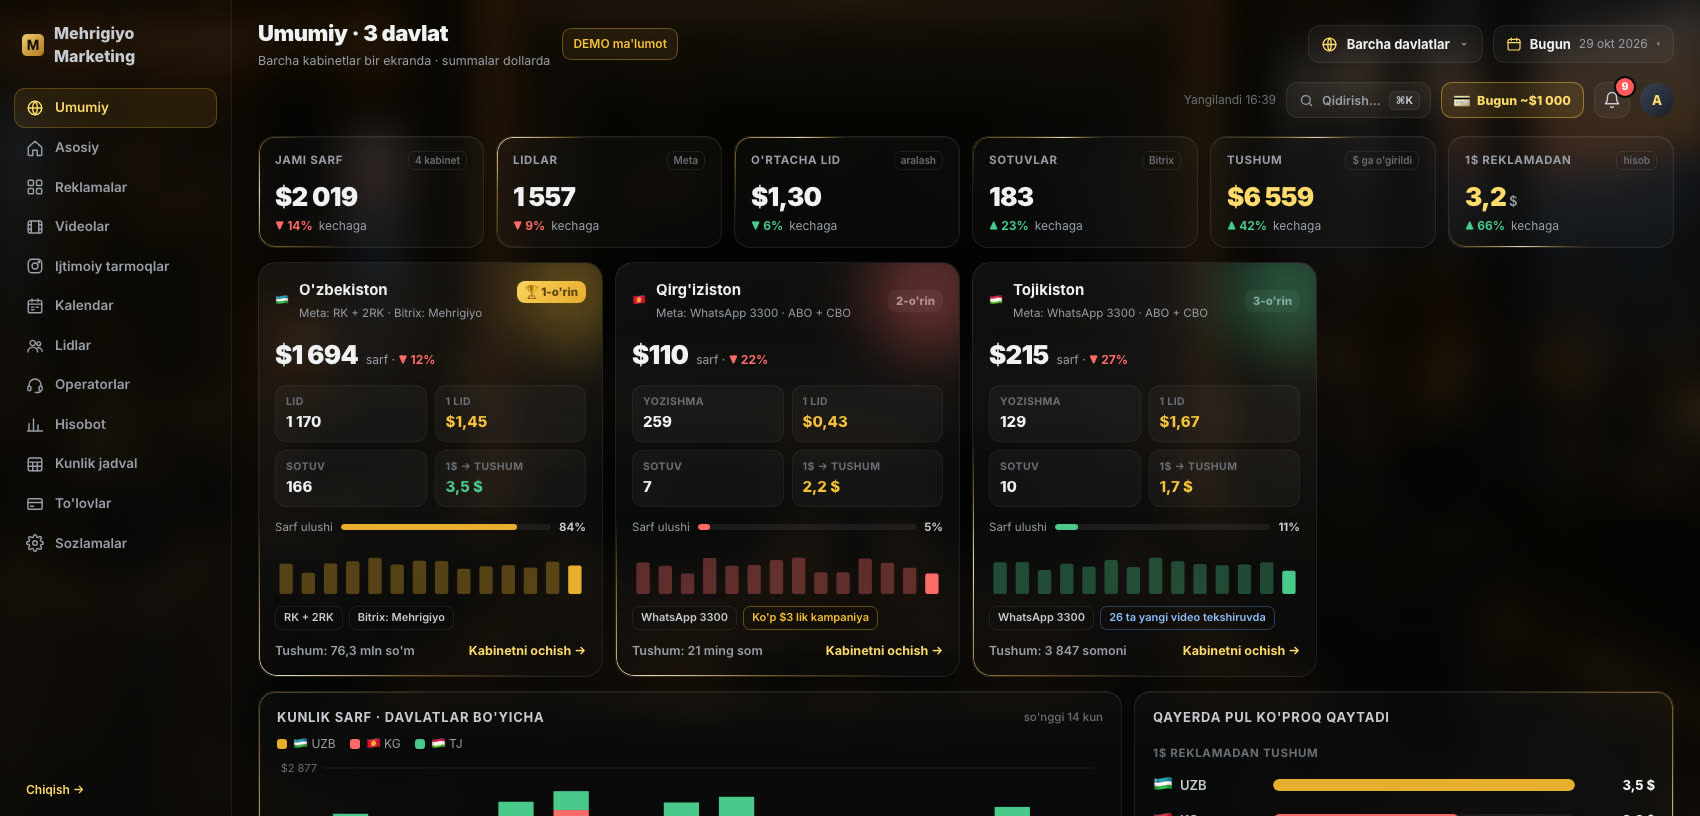Click the UZB legend swatch in chart
This screenshot has width=1700, height=816.
282,744
